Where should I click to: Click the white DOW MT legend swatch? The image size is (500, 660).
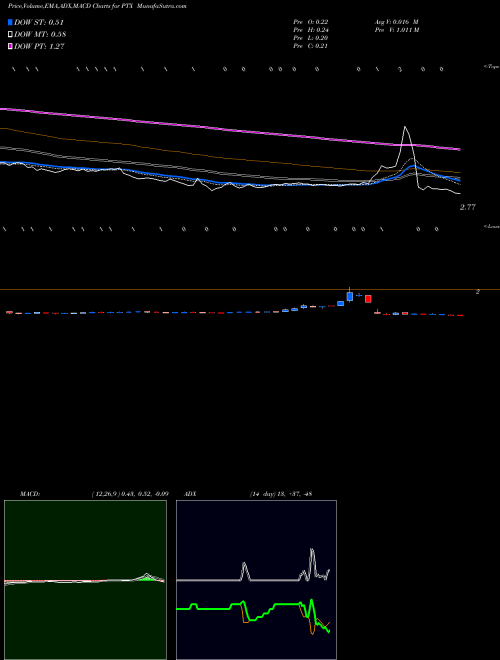(x=11, y=34)
